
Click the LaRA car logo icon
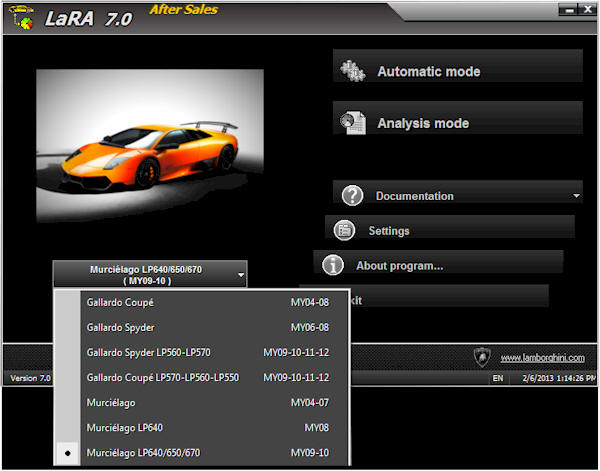(x=21, y=17)
